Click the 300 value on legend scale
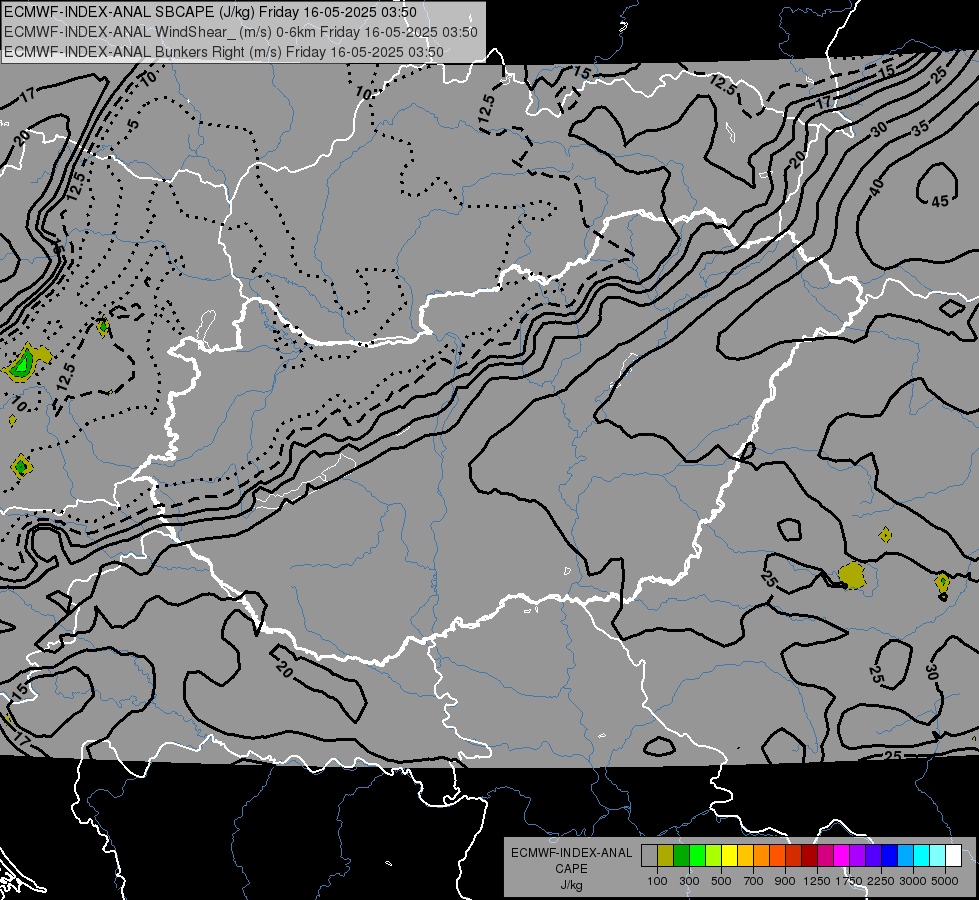 [x=689, y=881]
